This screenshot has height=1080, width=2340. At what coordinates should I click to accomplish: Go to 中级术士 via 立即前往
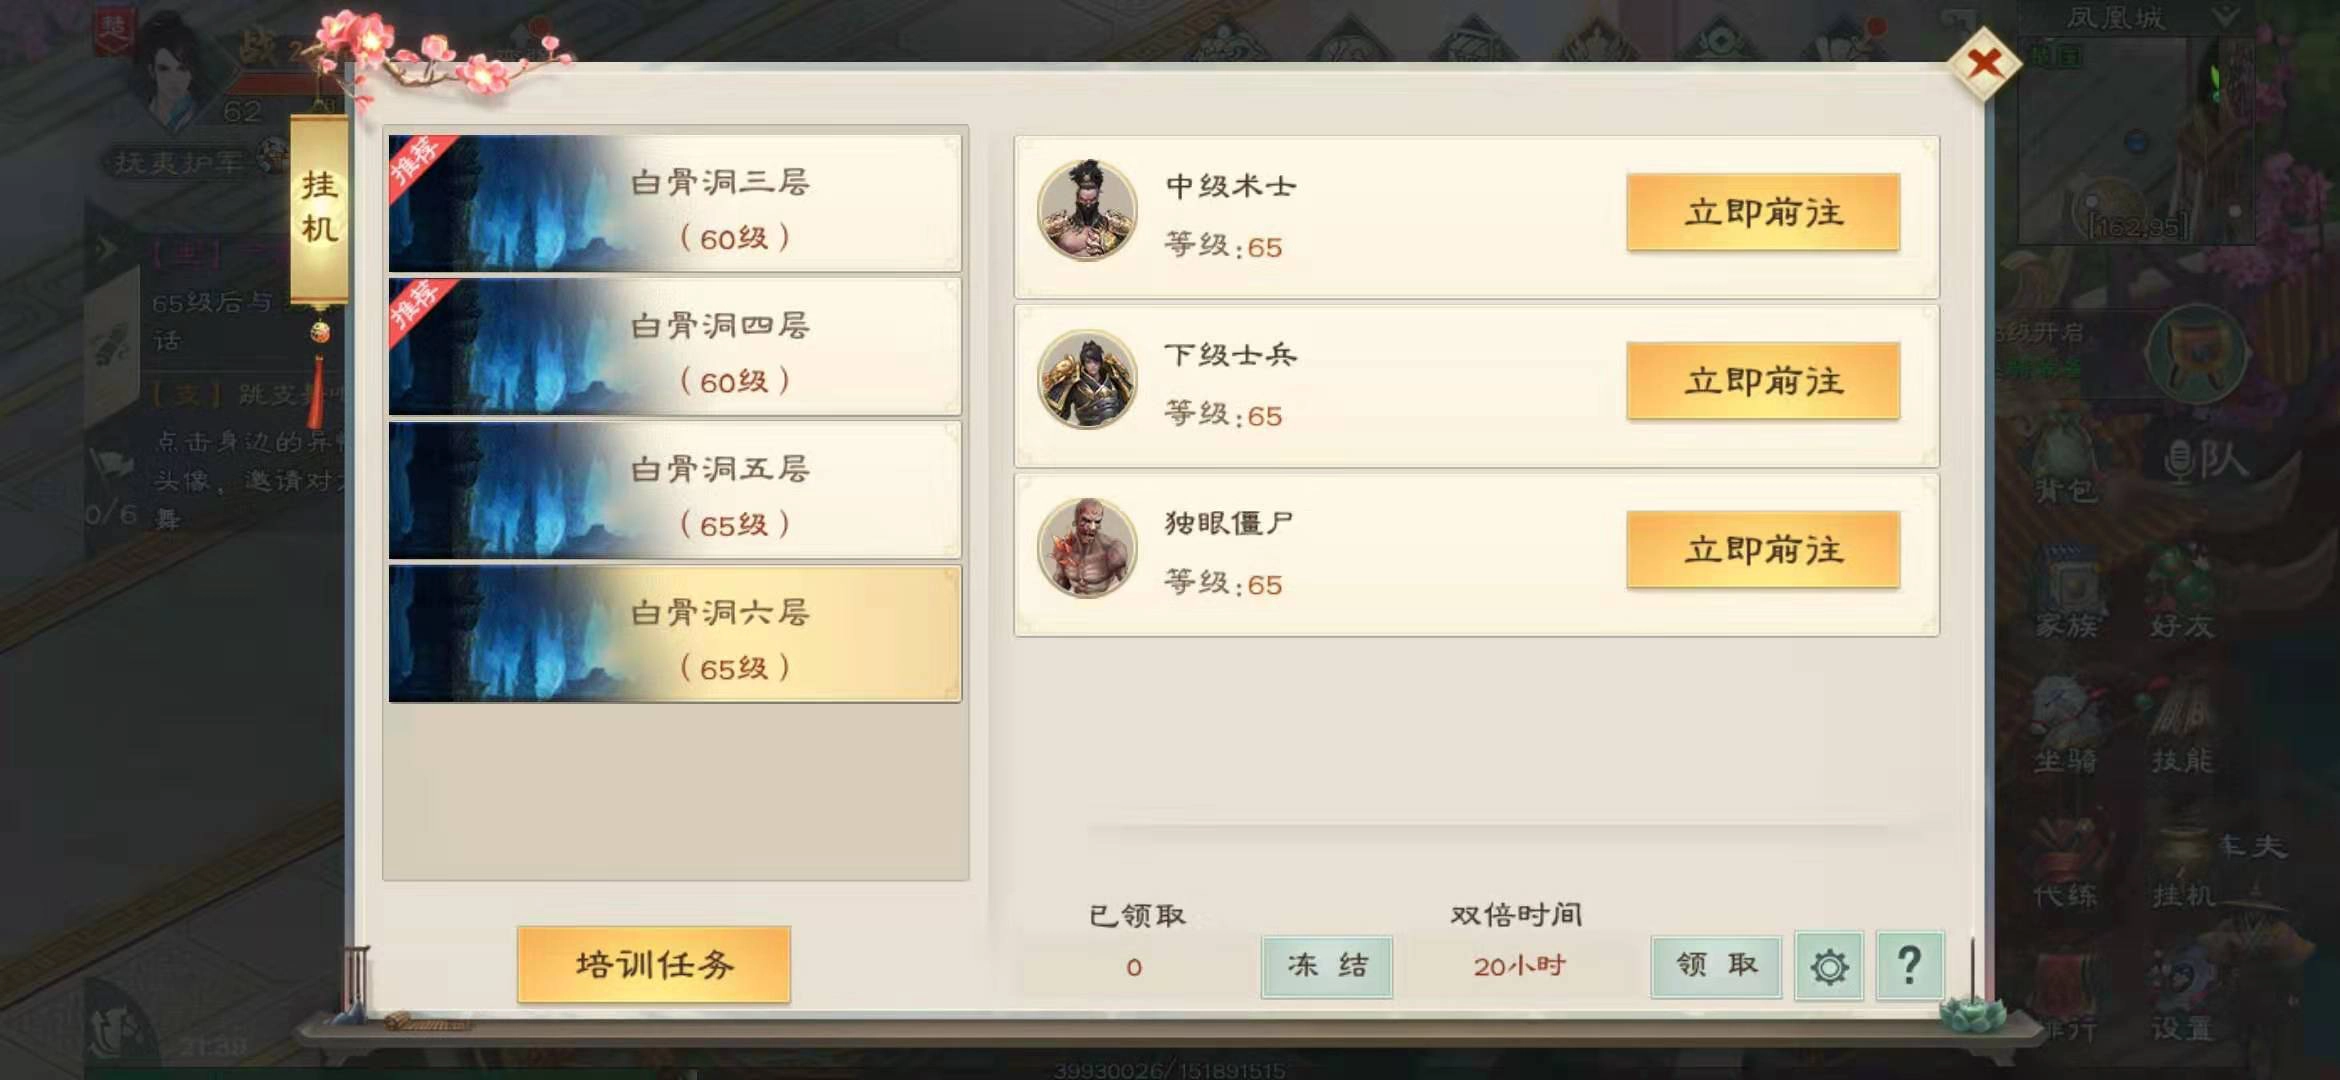pos(1763,212)
